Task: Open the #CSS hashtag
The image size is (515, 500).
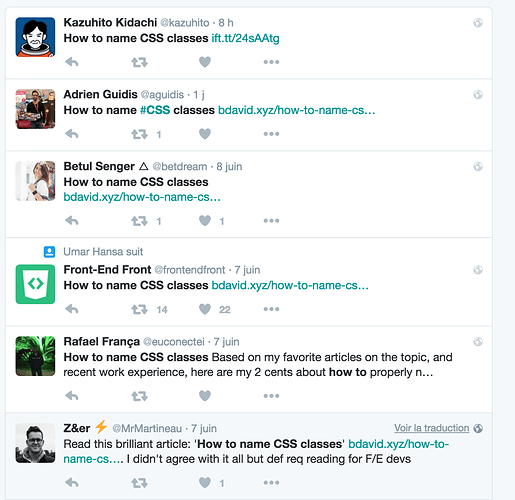Action: pos(155,110)
